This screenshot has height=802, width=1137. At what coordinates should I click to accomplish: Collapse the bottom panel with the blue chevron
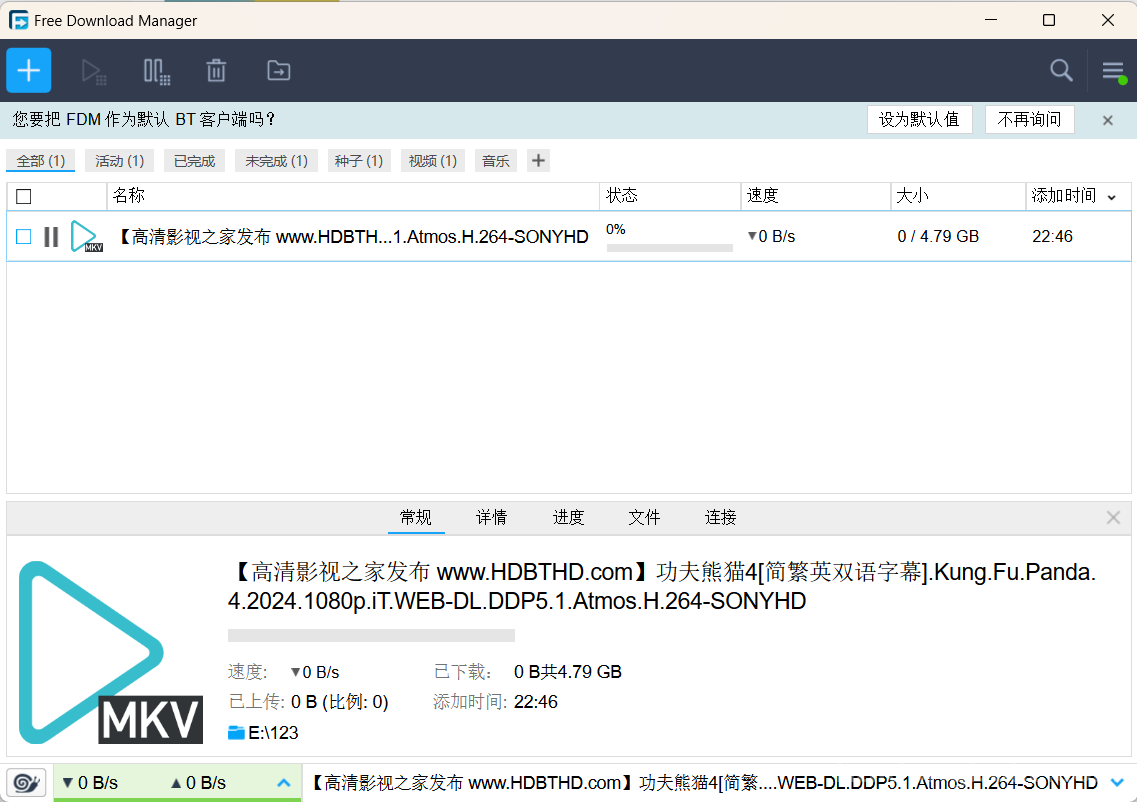[x=1117, y=782]
